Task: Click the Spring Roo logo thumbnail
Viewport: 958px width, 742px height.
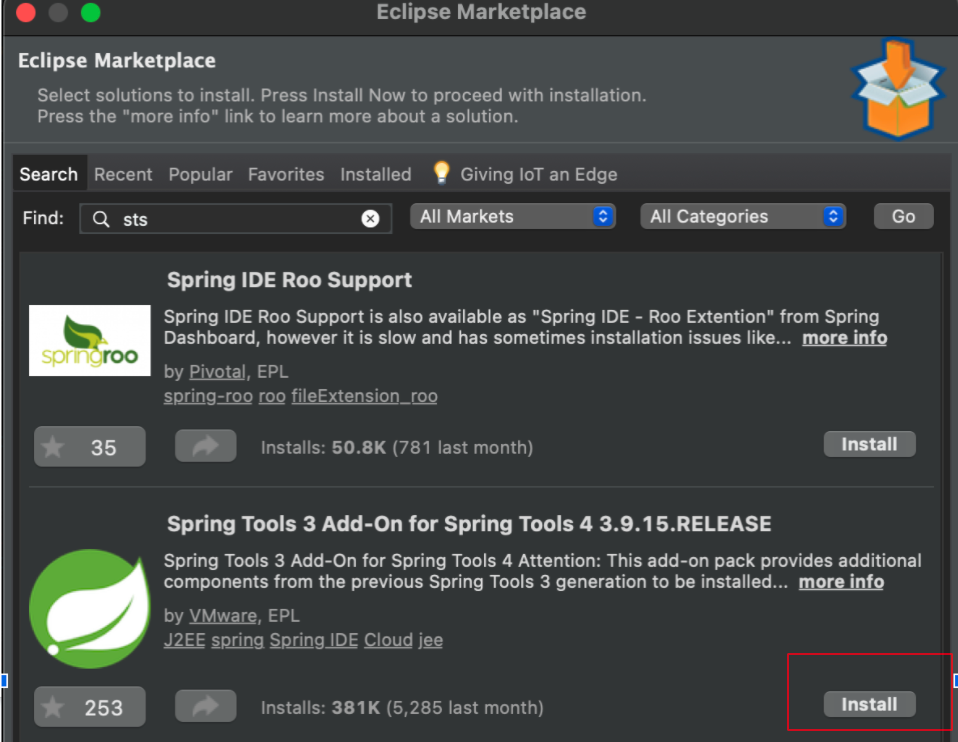Action: coord(90,340)
